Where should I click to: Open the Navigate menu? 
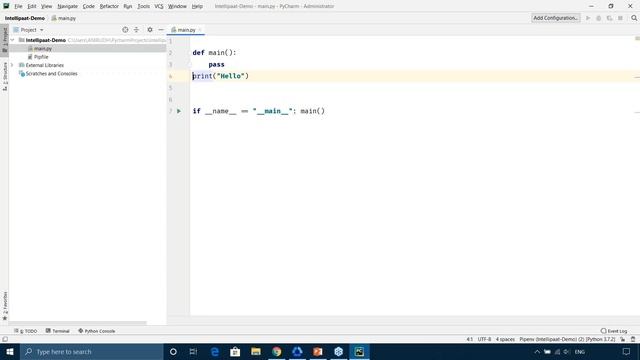[67, 6]
